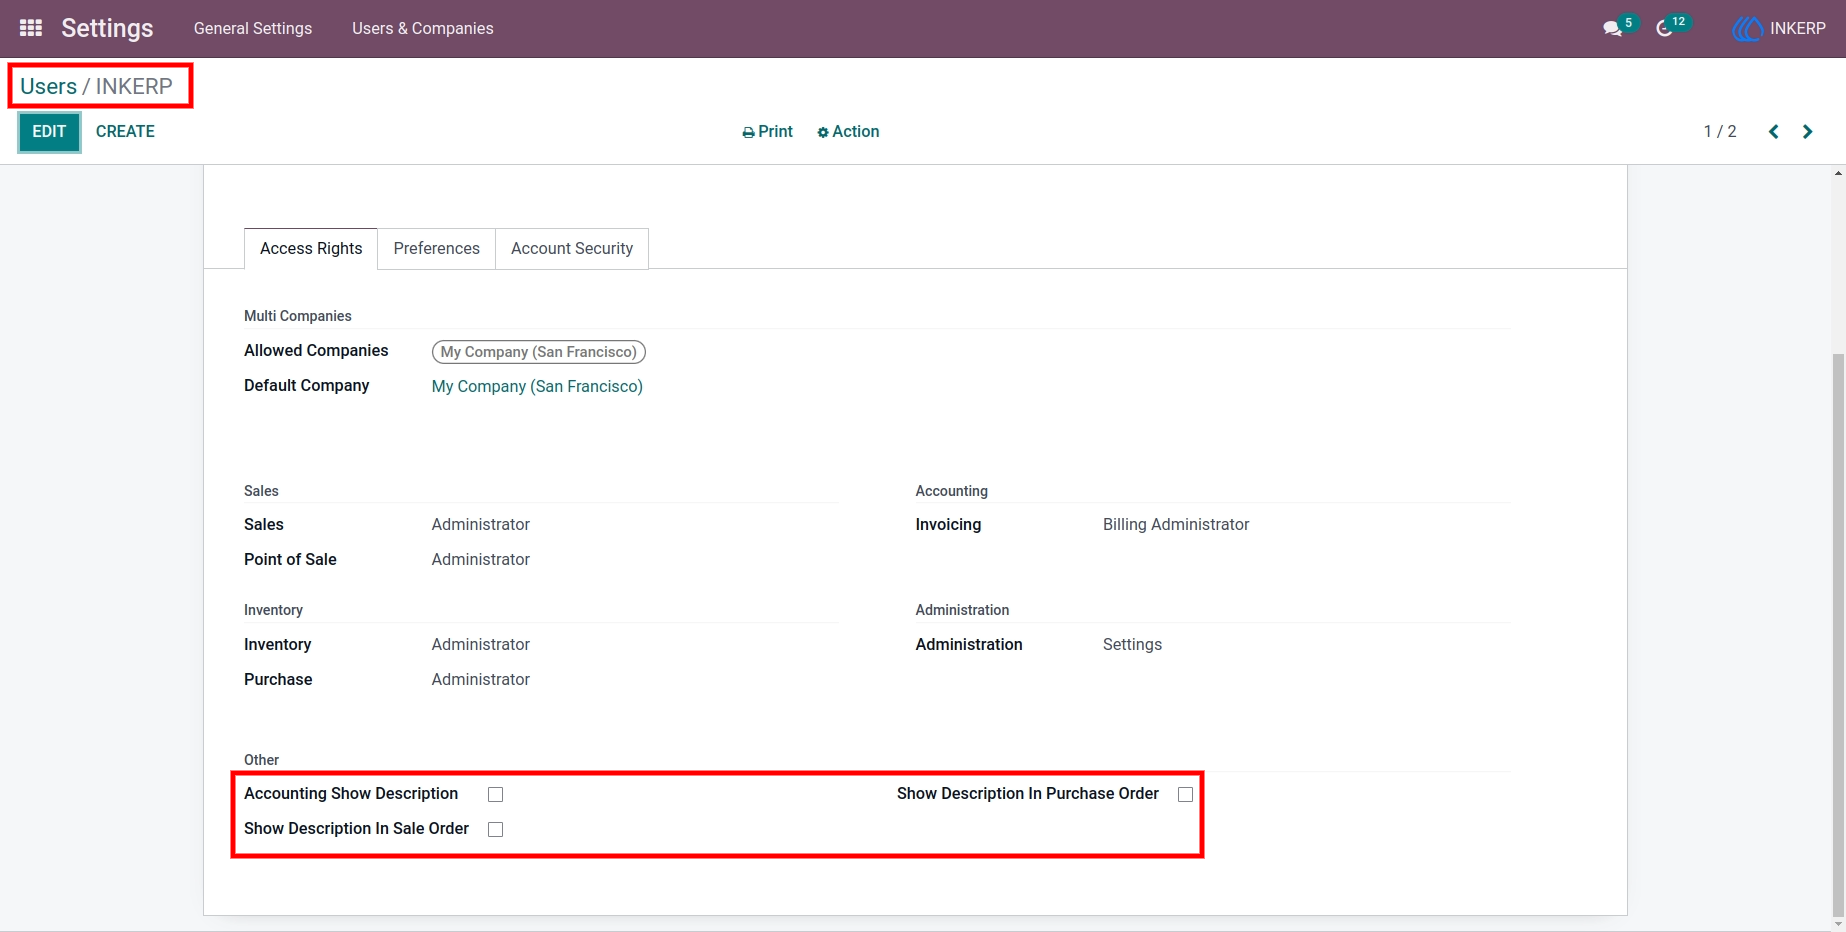Click the Billing Administrator invoicing value

[1176, 525]
